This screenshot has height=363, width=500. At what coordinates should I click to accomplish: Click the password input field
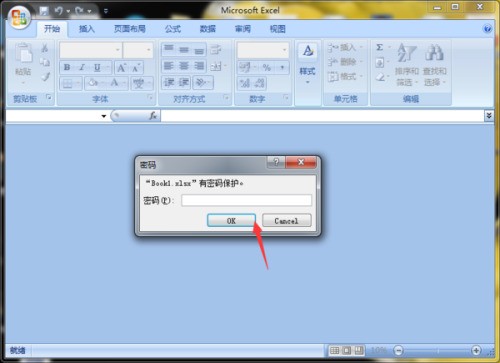[247, 200]
